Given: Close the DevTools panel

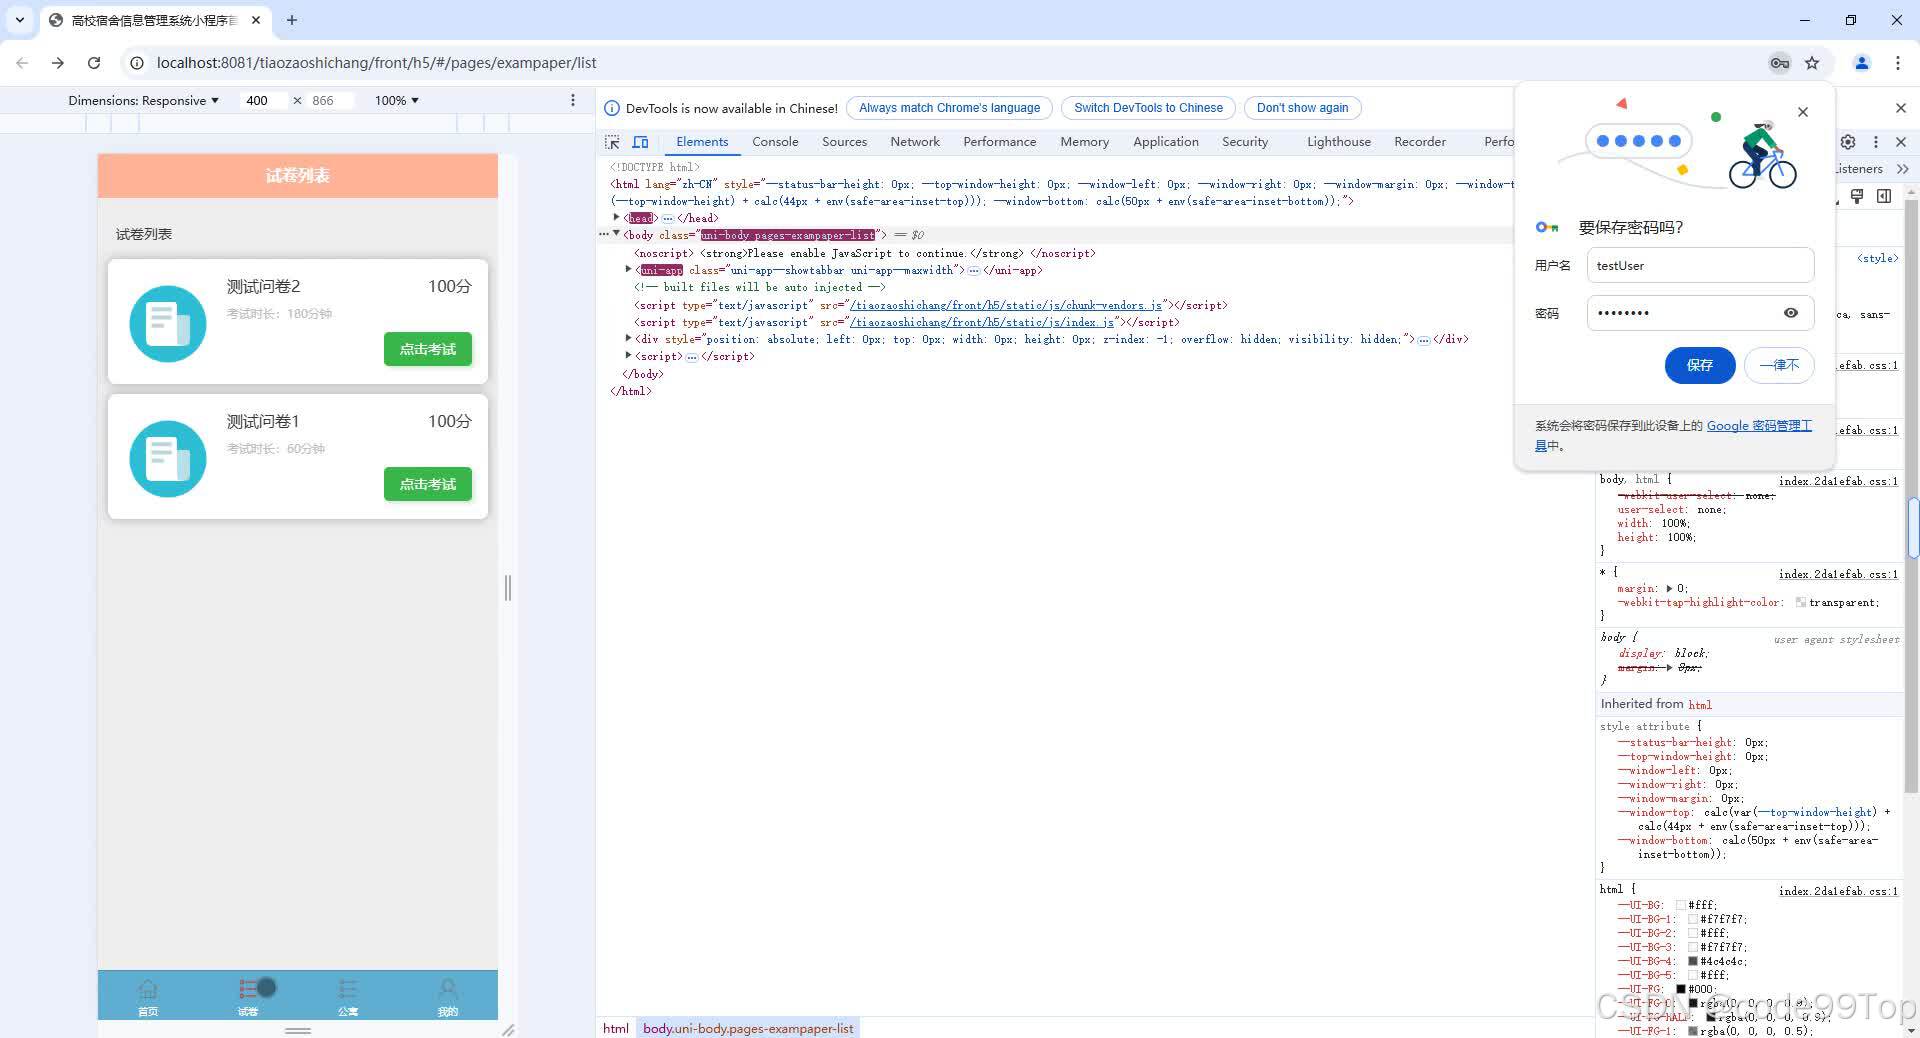Looking at the screenshot, I should 1901,142.
